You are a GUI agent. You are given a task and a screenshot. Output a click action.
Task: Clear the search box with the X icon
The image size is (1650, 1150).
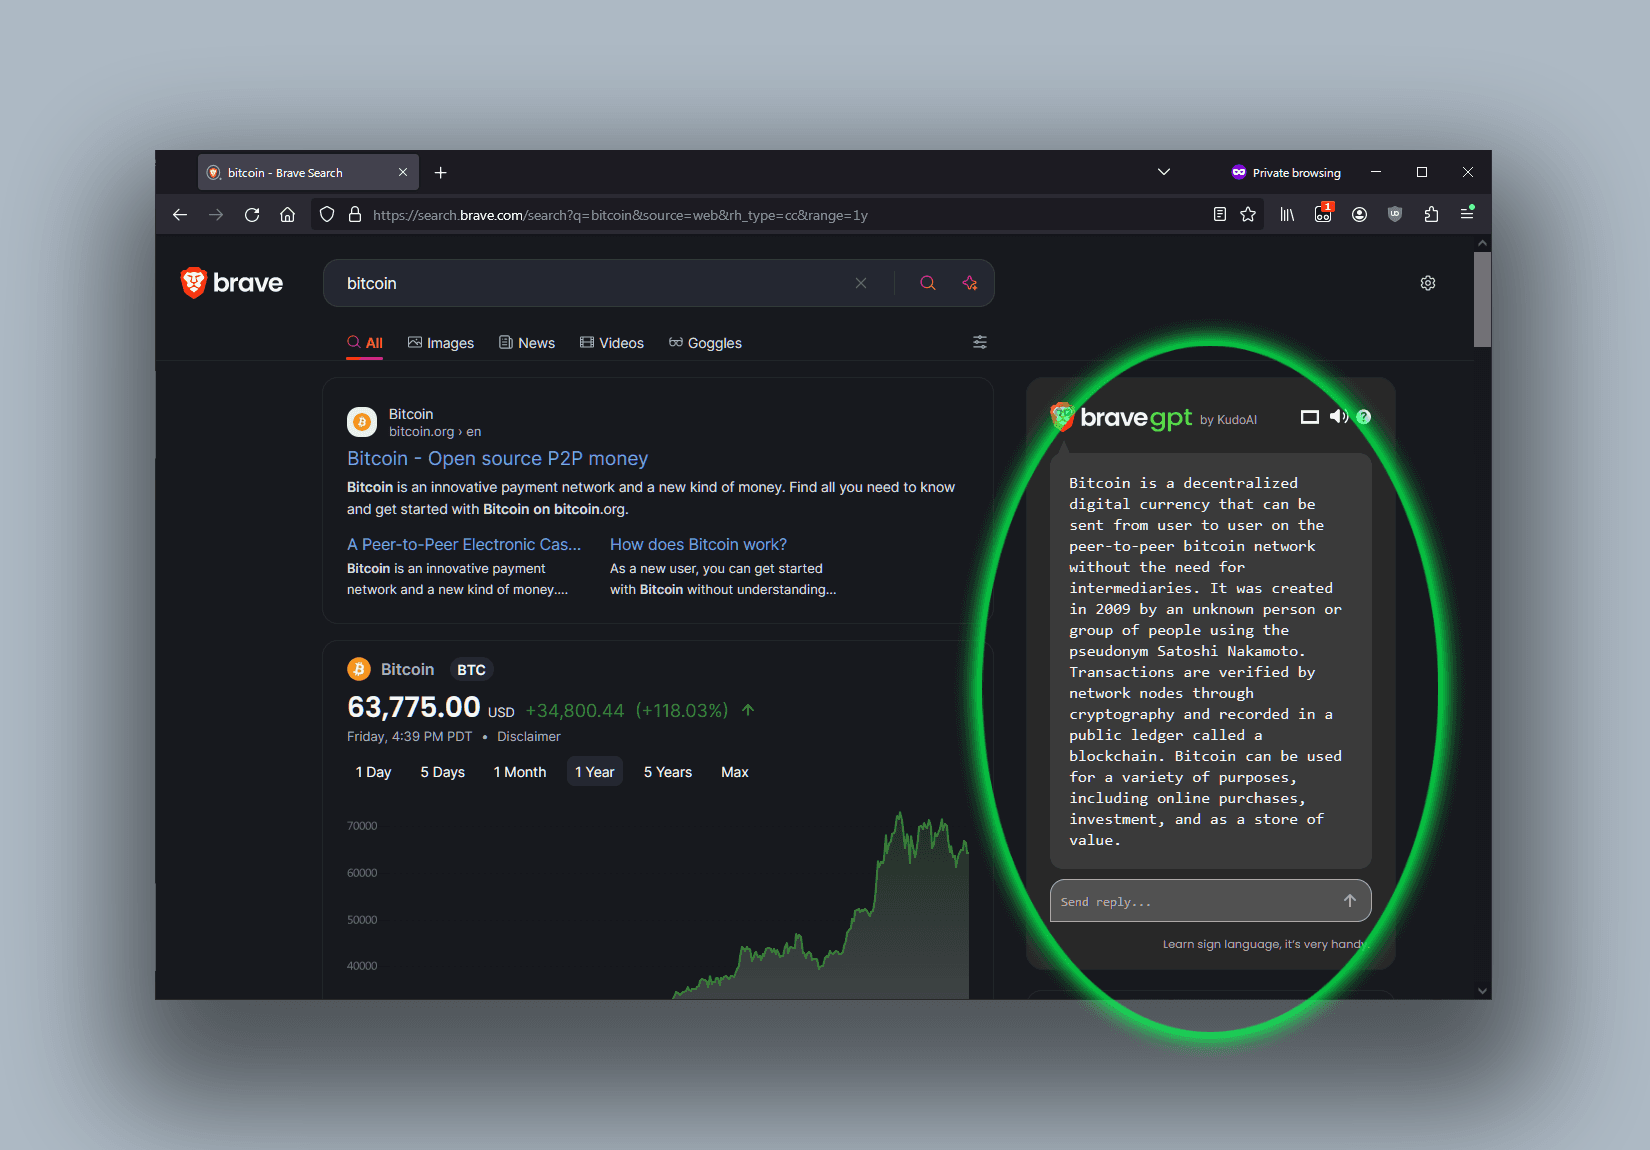click(x=861, y=283)
